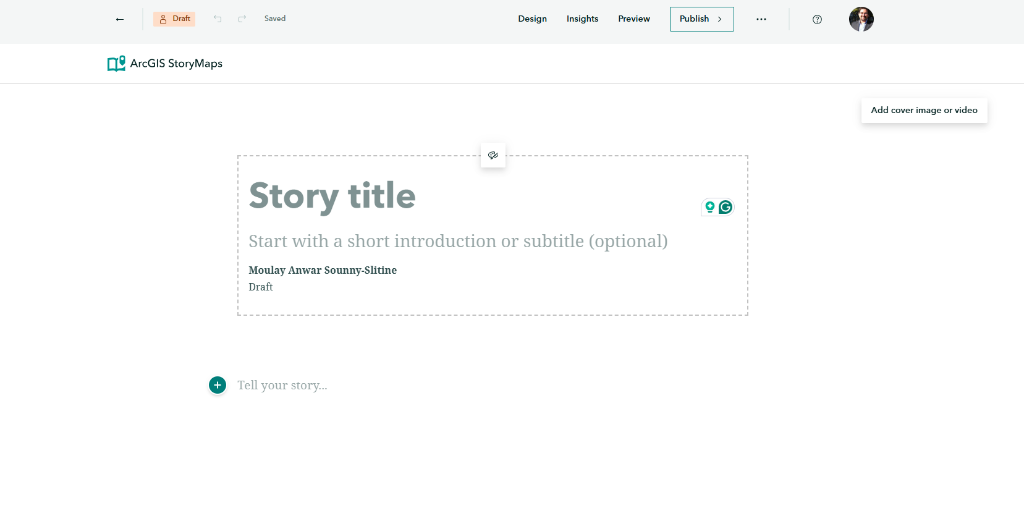Open the more actions ellipsis menu

(761, 19)
